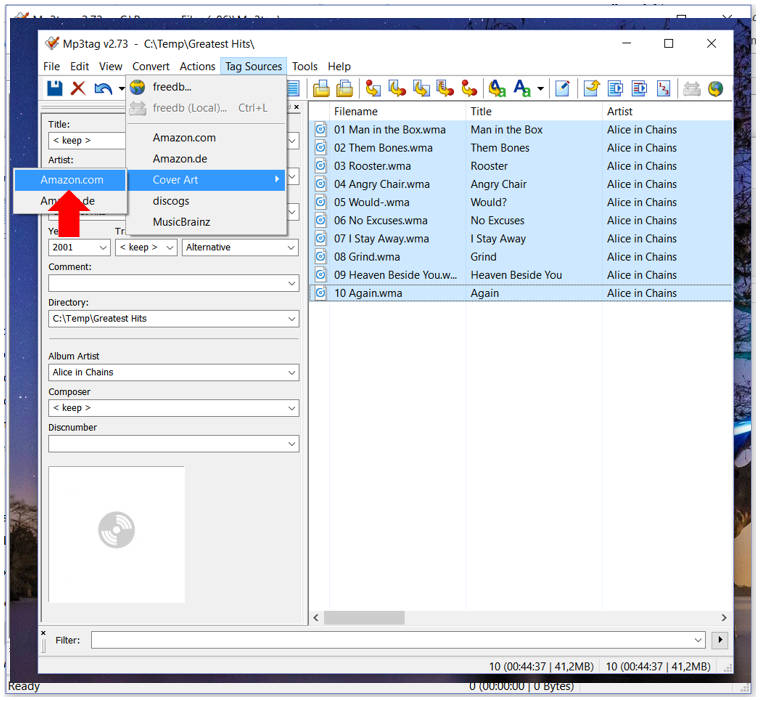Screen dimensions: 761x701
Task: Click the scroll left arrow of file list
Action: click(316, 618)
